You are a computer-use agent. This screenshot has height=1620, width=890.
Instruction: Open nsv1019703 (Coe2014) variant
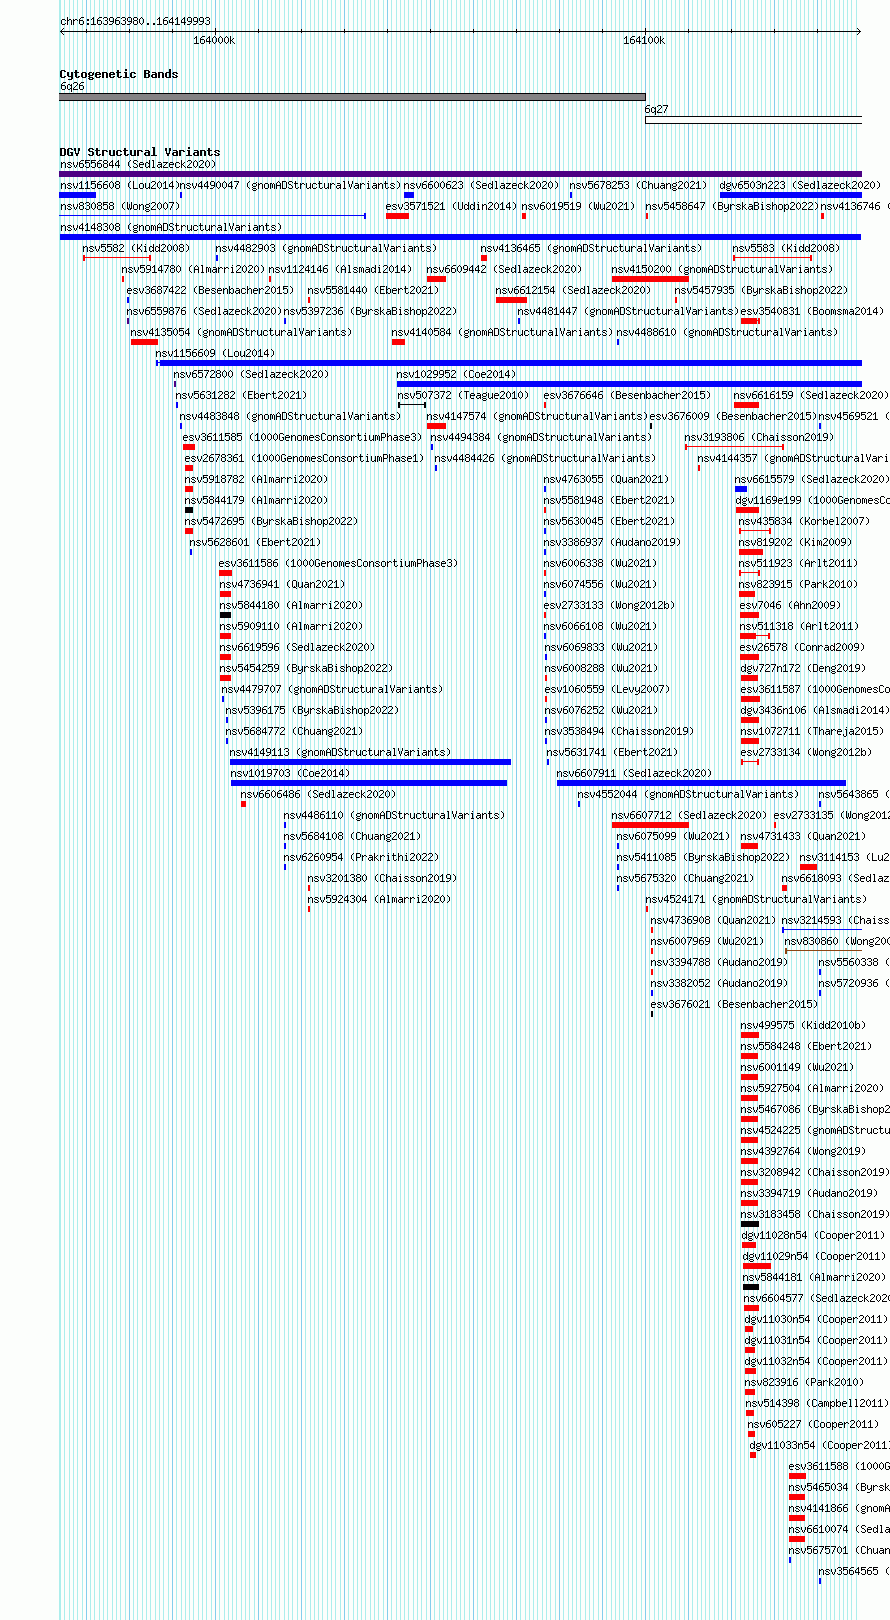290,773
